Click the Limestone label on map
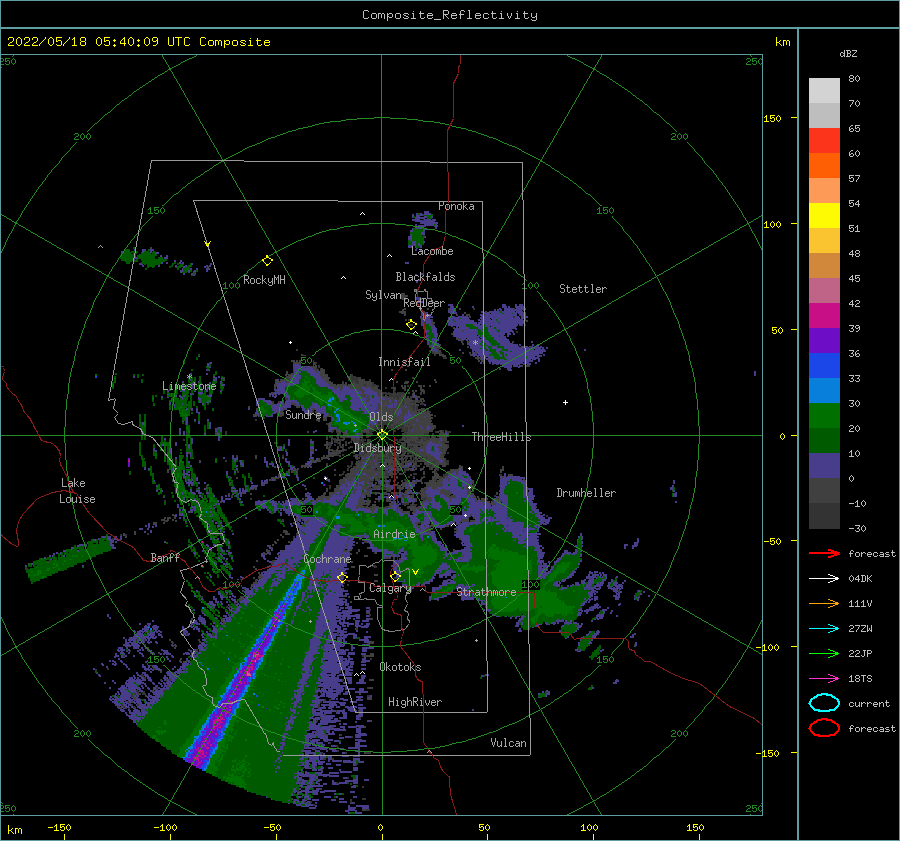This screenshot has width=900, height=841. coord(189,386)
